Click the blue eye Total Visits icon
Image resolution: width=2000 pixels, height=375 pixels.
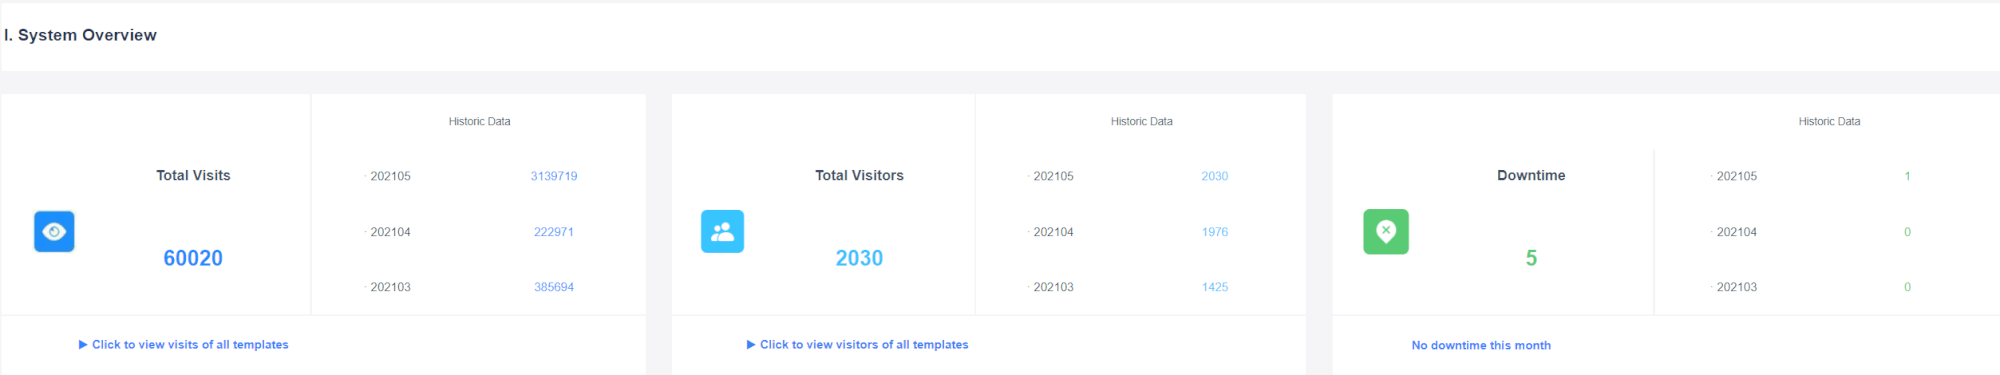pyautogui.click(x=54, y=231)
